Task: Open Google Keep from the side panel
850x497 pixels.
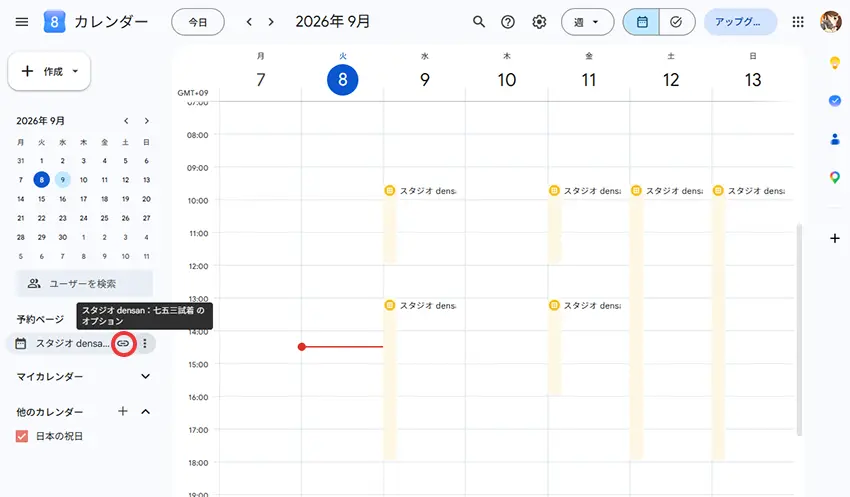Action: tap(835, 63)
